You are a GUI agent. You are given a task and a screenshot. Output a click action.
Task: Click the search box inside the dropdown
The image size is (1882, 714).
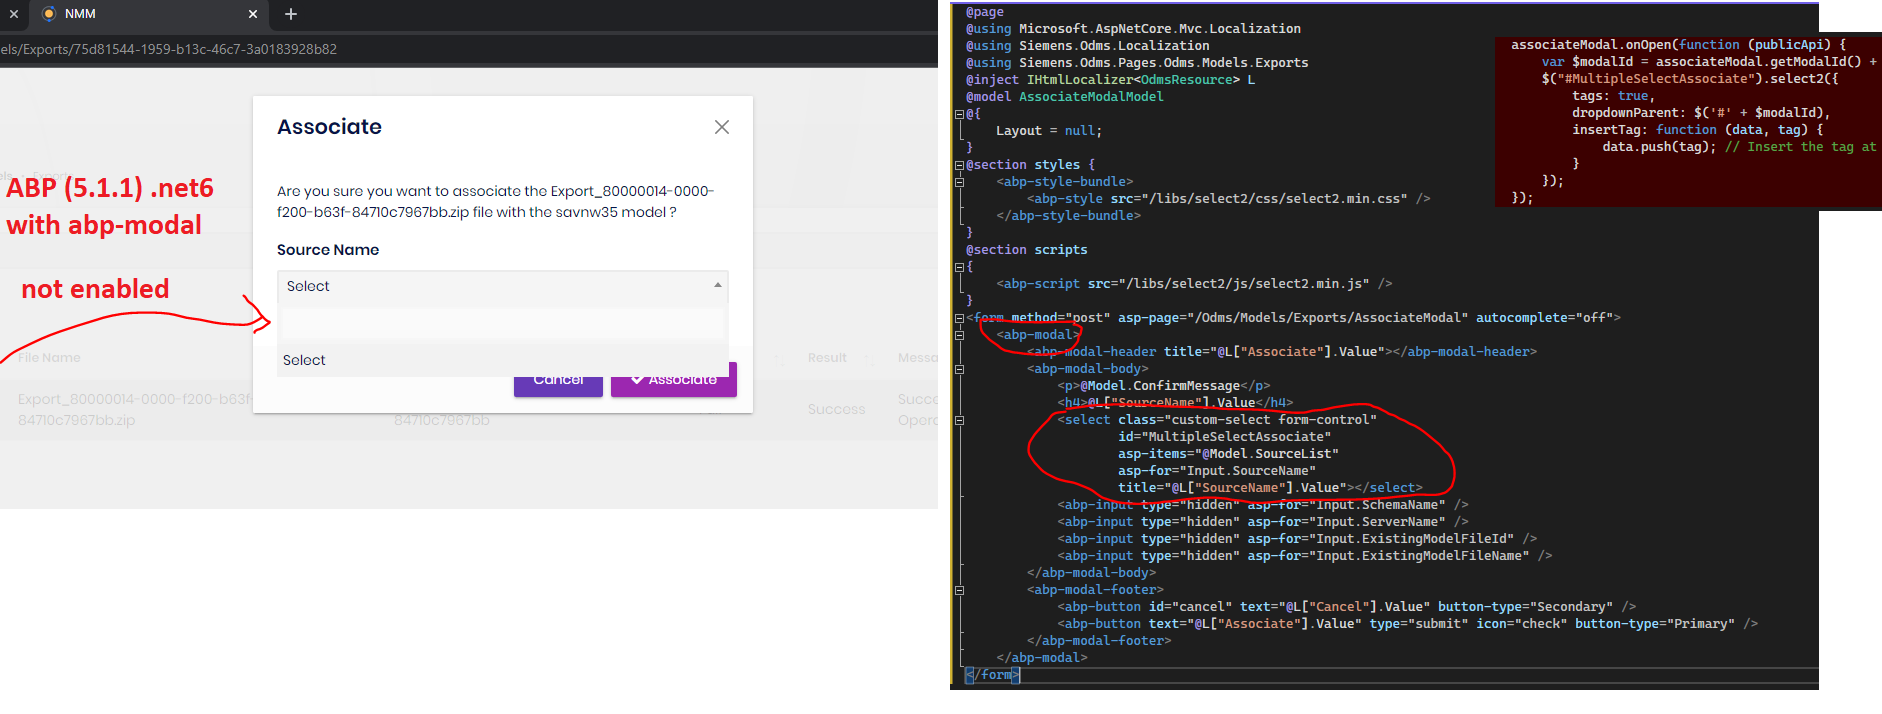click(502, 324)
